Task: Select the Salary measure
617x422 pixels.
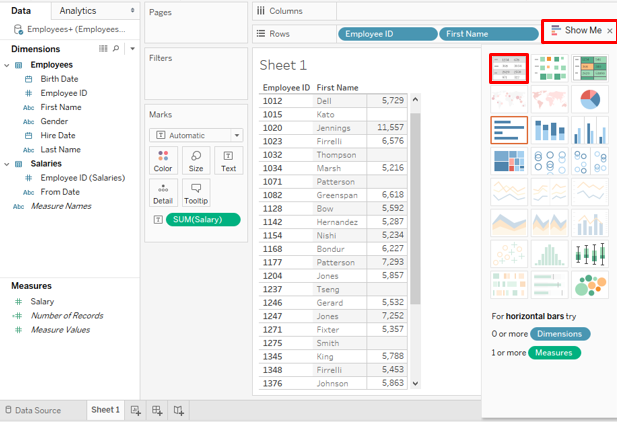Action: click(42, 302)
